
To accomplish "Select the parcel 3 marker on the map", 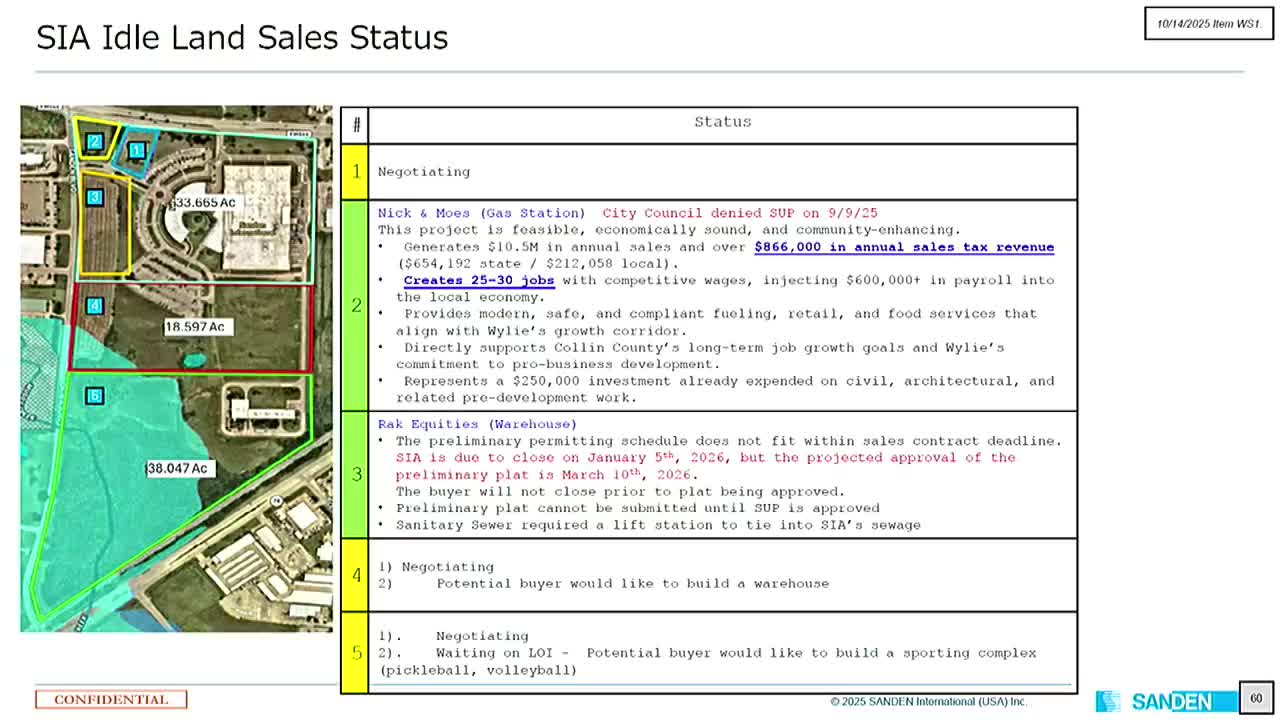I will tap(94, 197).
